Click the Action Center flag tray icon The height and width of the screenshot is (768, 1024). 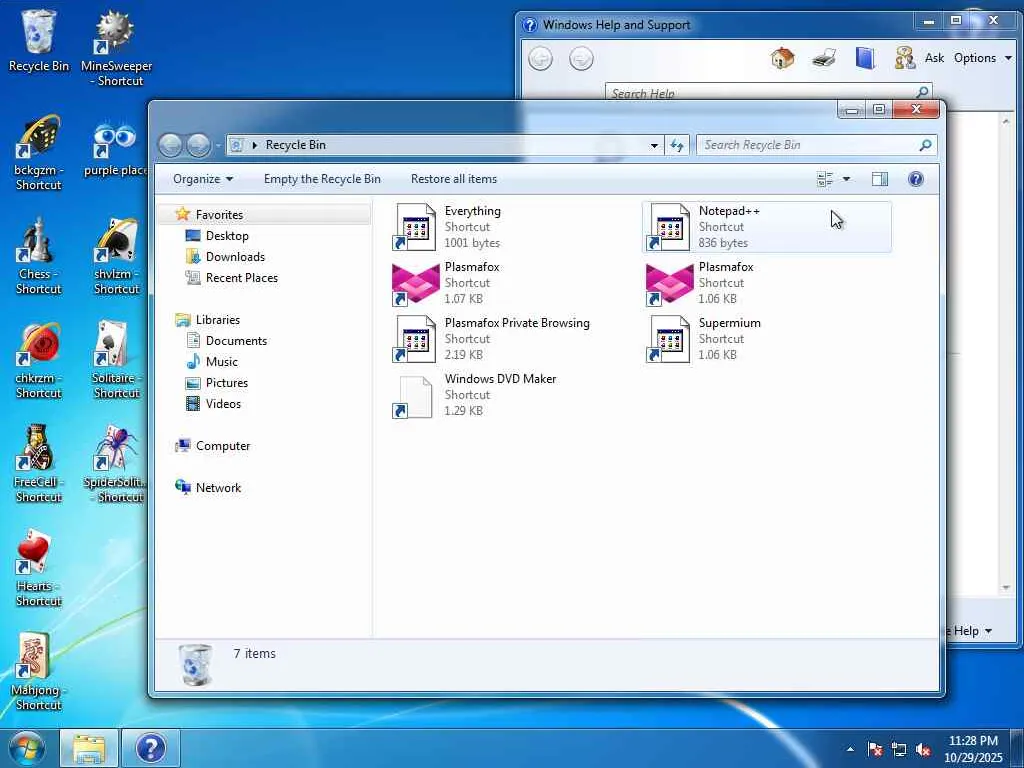point(874,749)
